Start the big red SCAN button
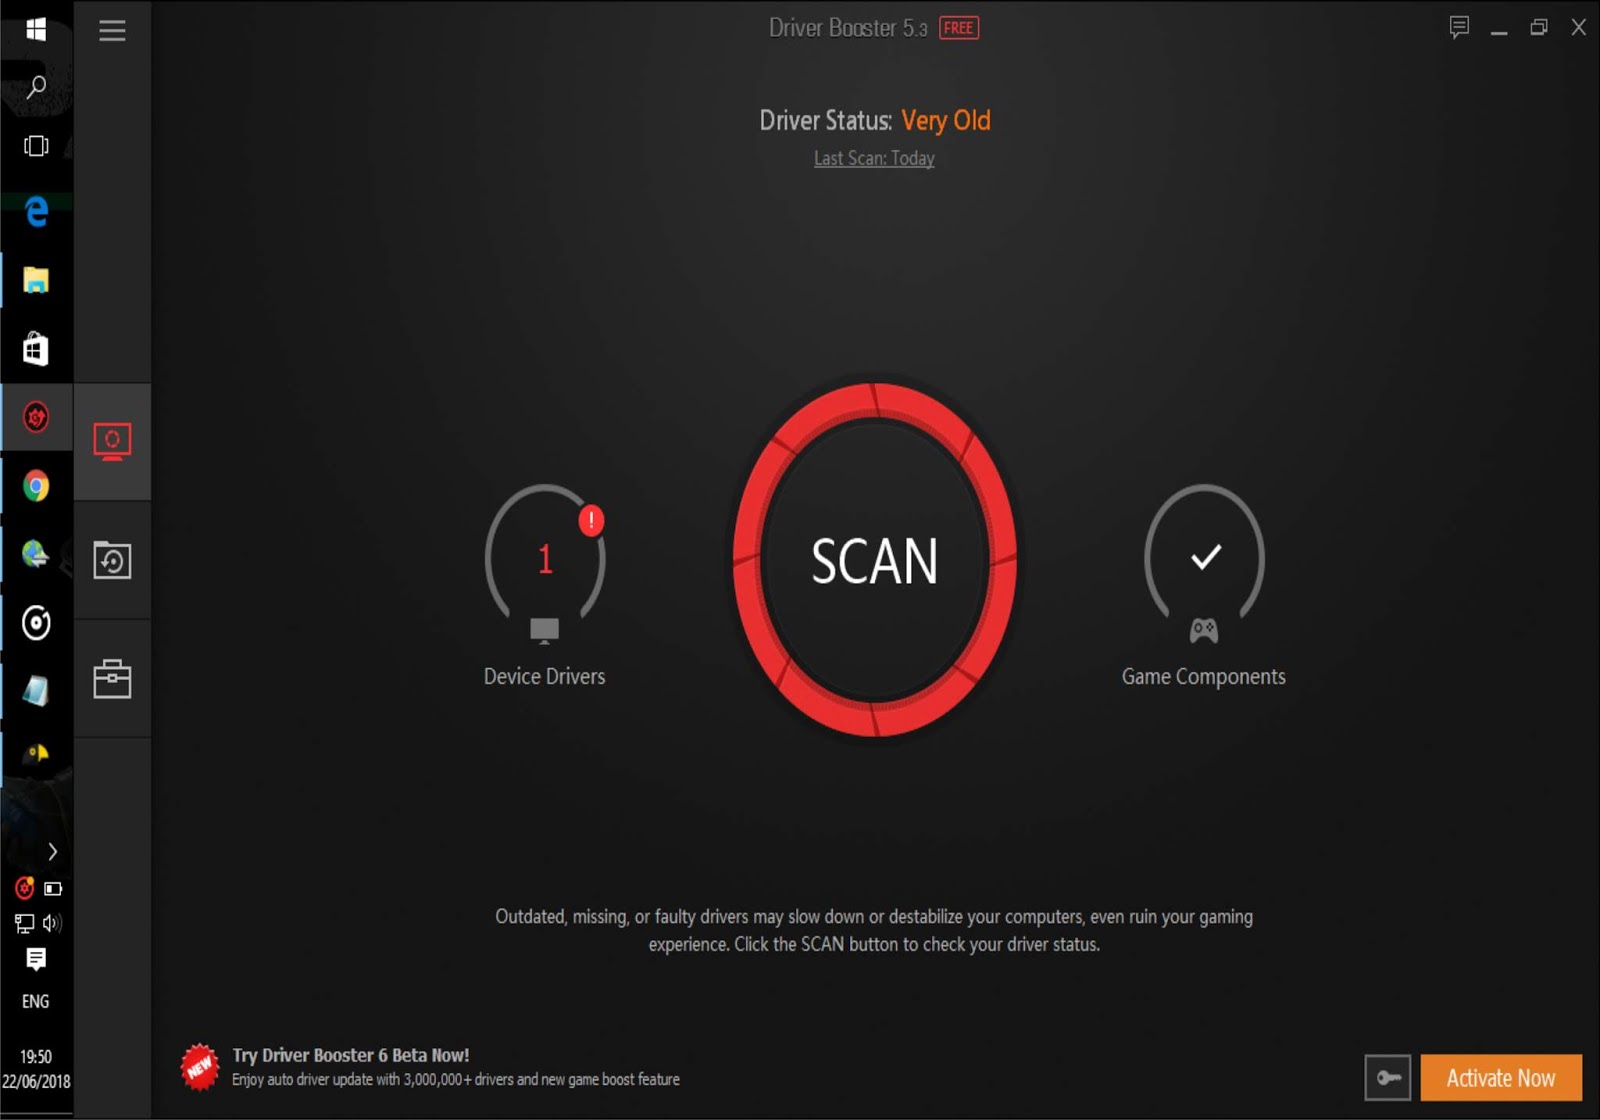The height and width of the screenshot is (1120, 1600). (875, 560)
